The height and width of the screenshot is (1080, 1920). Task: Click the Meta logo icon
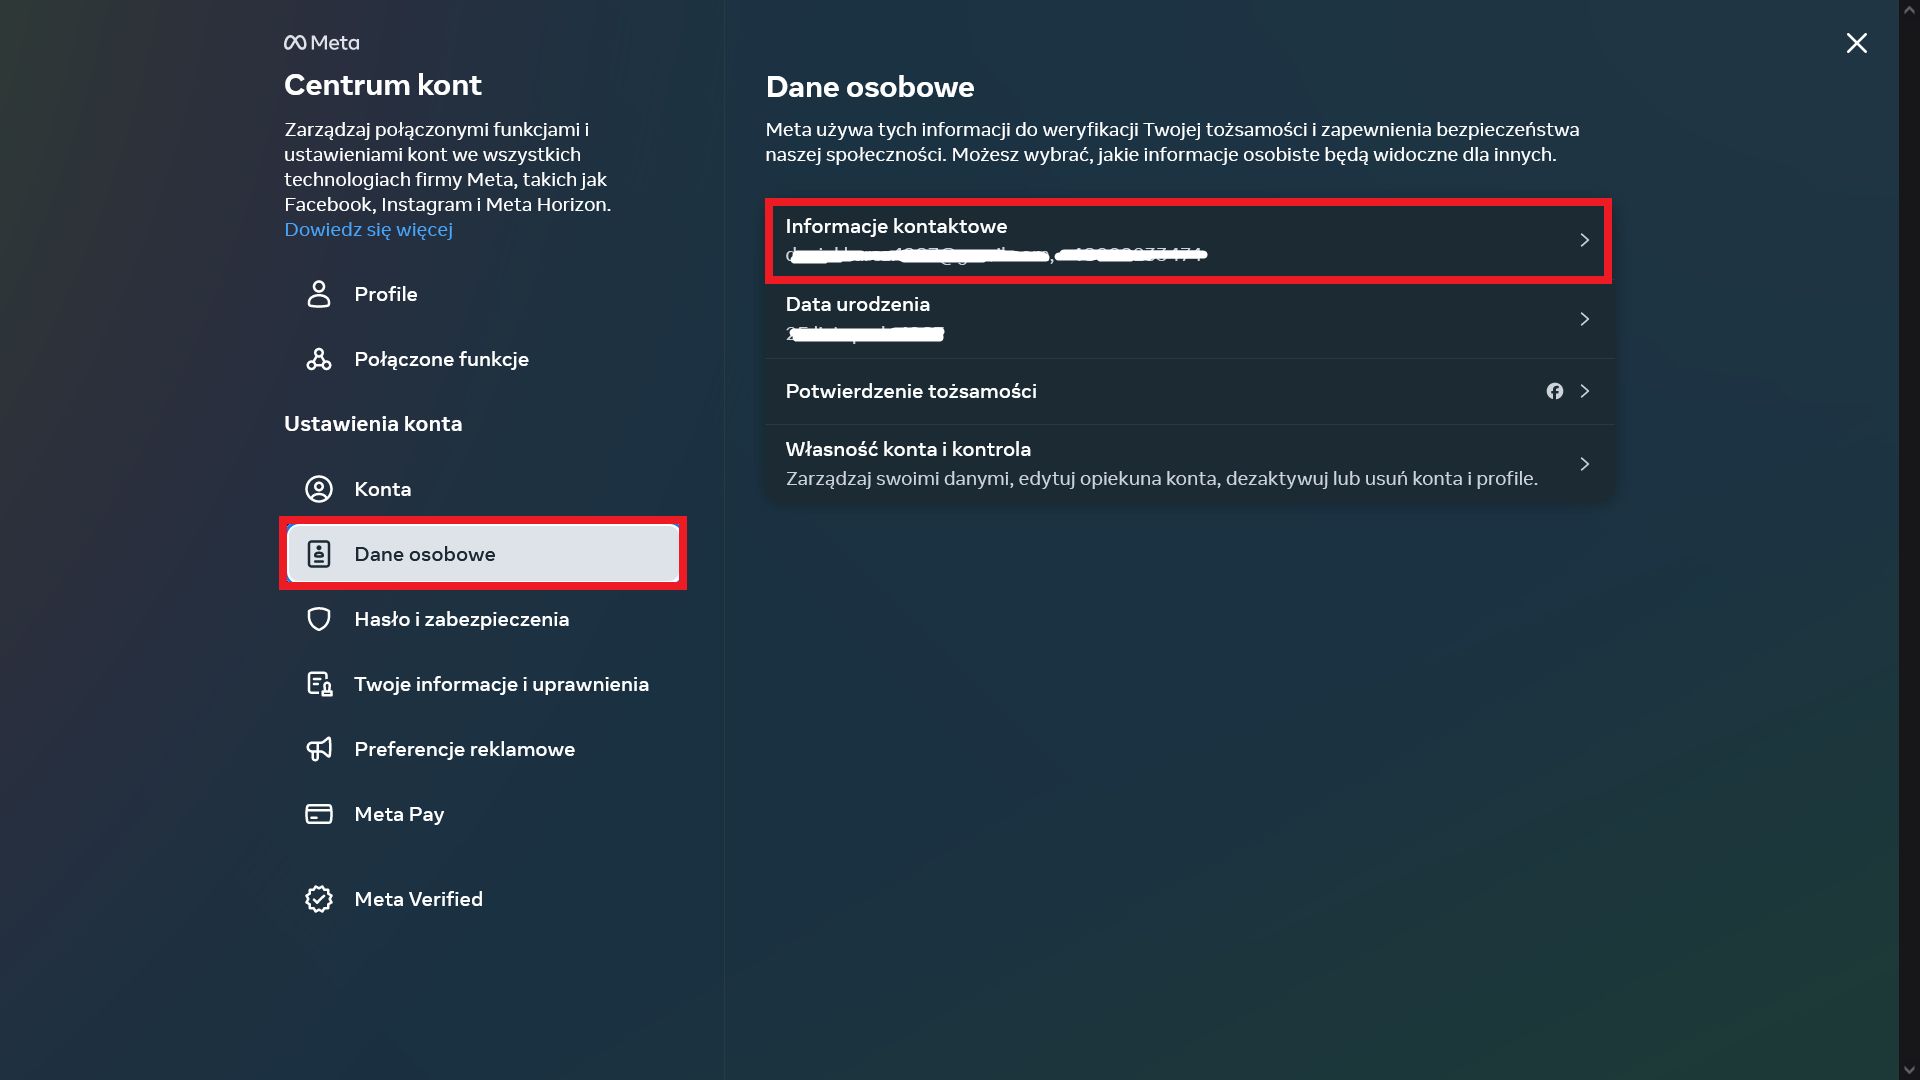click(x=295, y=43)
